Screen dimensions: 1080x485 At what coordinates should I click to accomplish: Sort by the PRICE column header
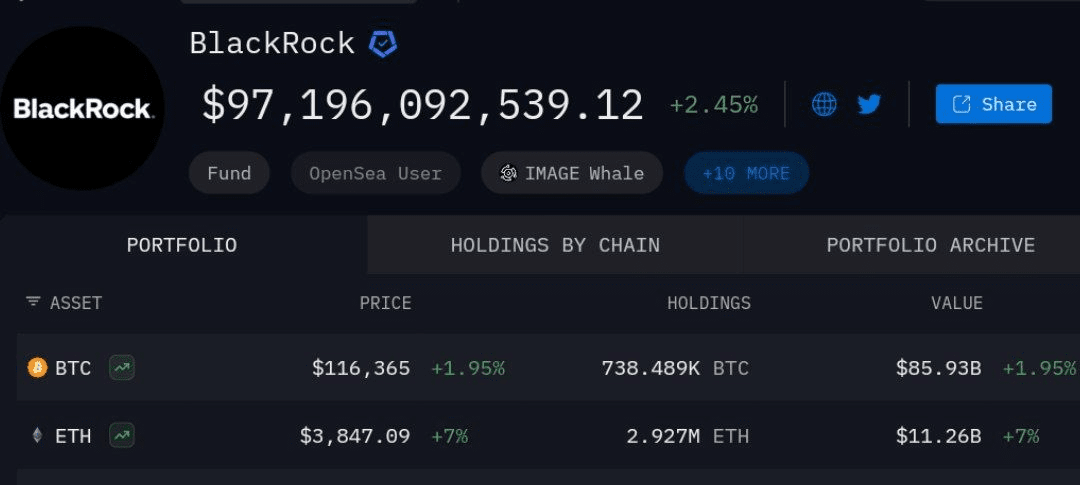[386, 303]
